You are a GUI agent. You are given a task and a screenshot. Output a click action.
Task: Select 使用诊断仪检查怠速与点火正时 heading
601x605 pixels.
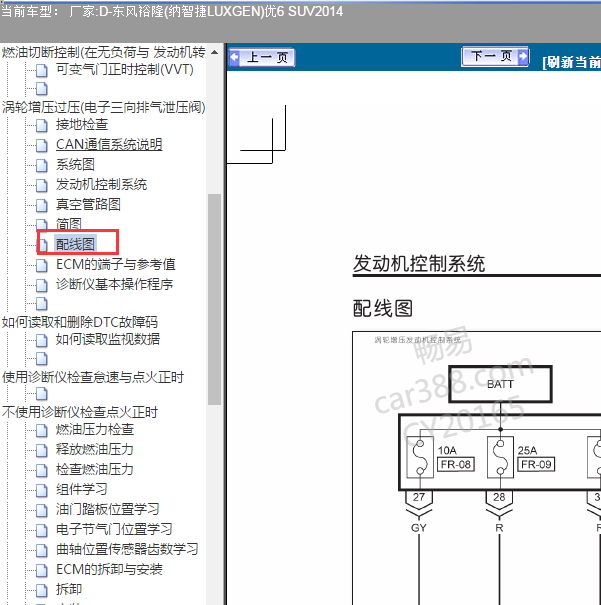point(93,377)
